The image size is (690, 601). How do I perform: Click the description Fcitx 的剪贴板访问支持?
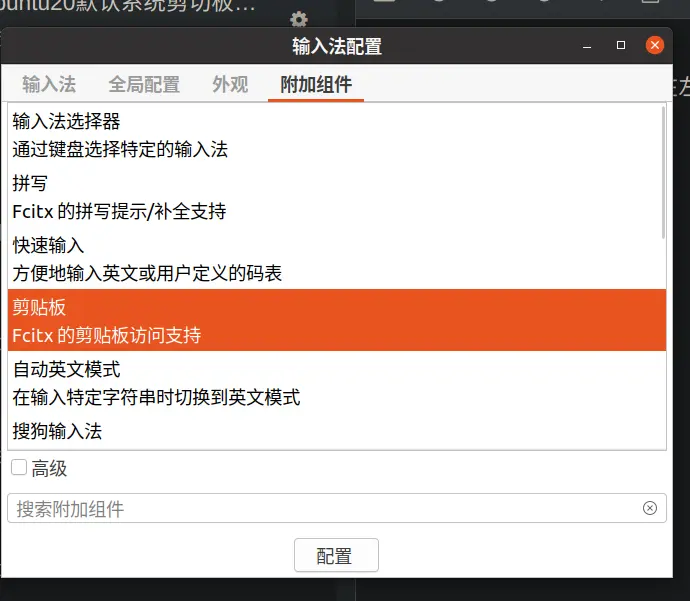[x=106, y=335]
